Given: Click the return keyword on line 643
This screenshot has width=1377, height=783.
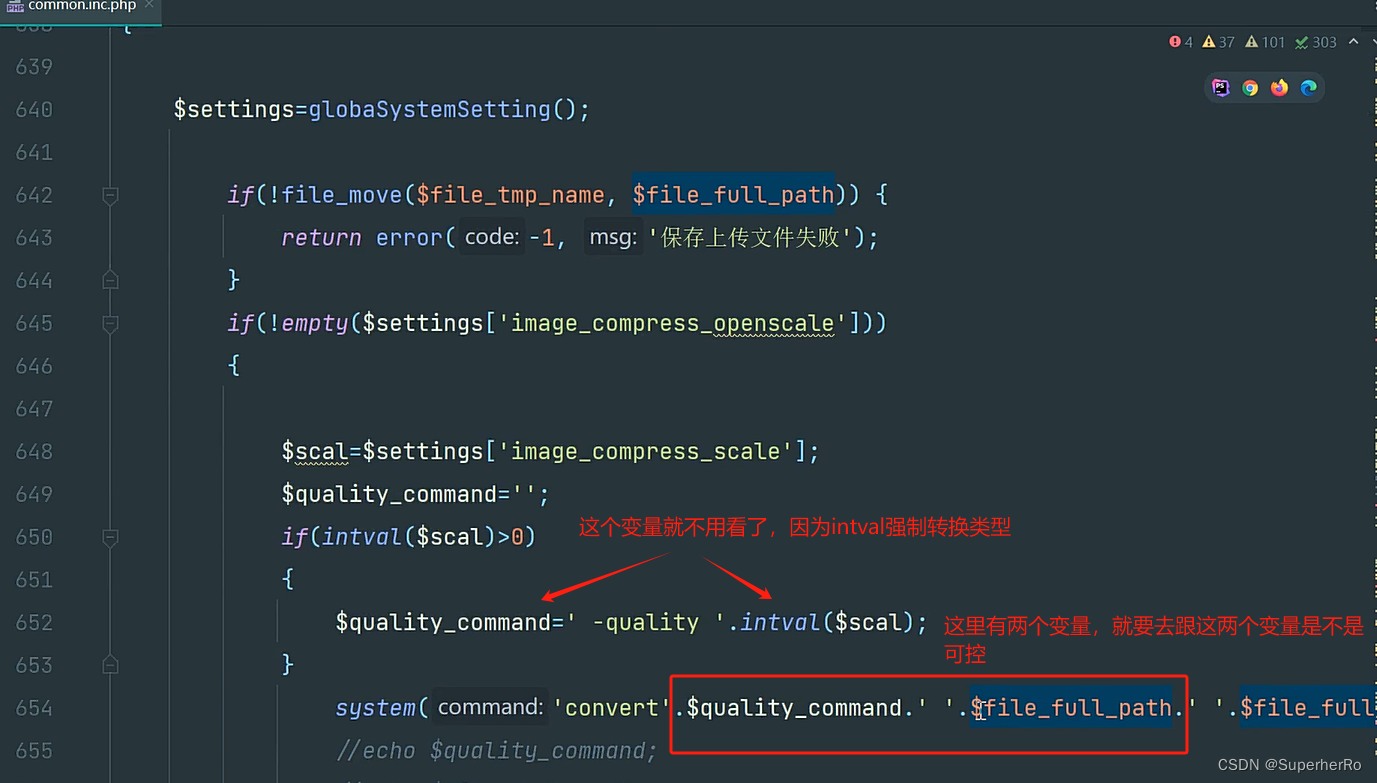Looking at the screenshot, I should [321, 238].
